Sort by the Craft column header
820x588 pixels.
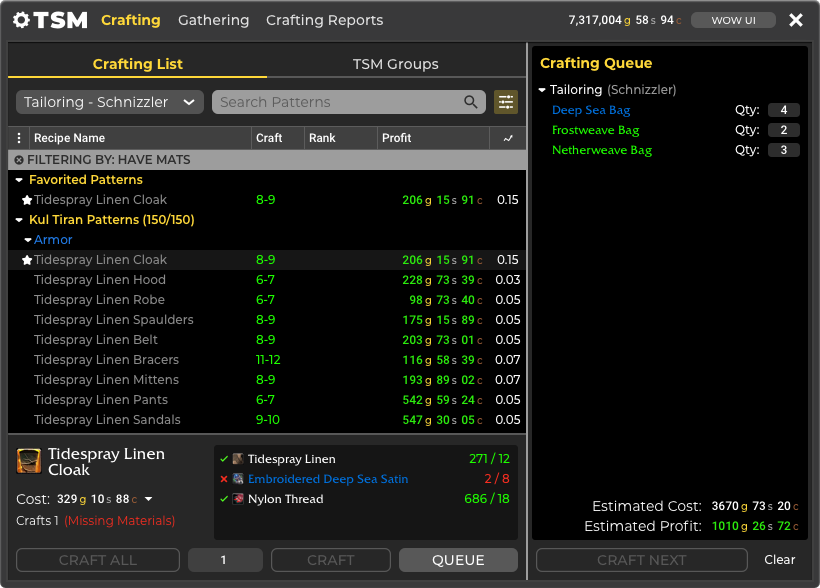click(x=278, y=138)
